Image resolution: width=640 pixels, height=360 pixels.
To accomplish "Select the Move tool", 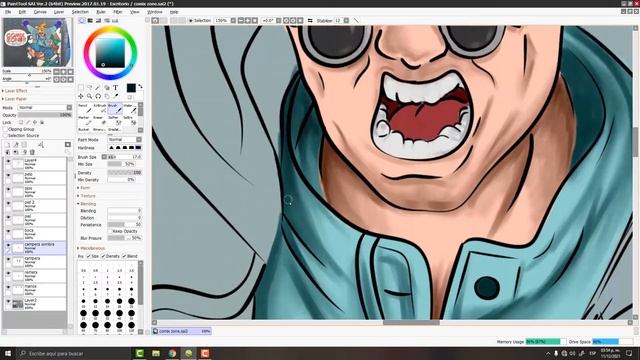I will pos(81,96).
